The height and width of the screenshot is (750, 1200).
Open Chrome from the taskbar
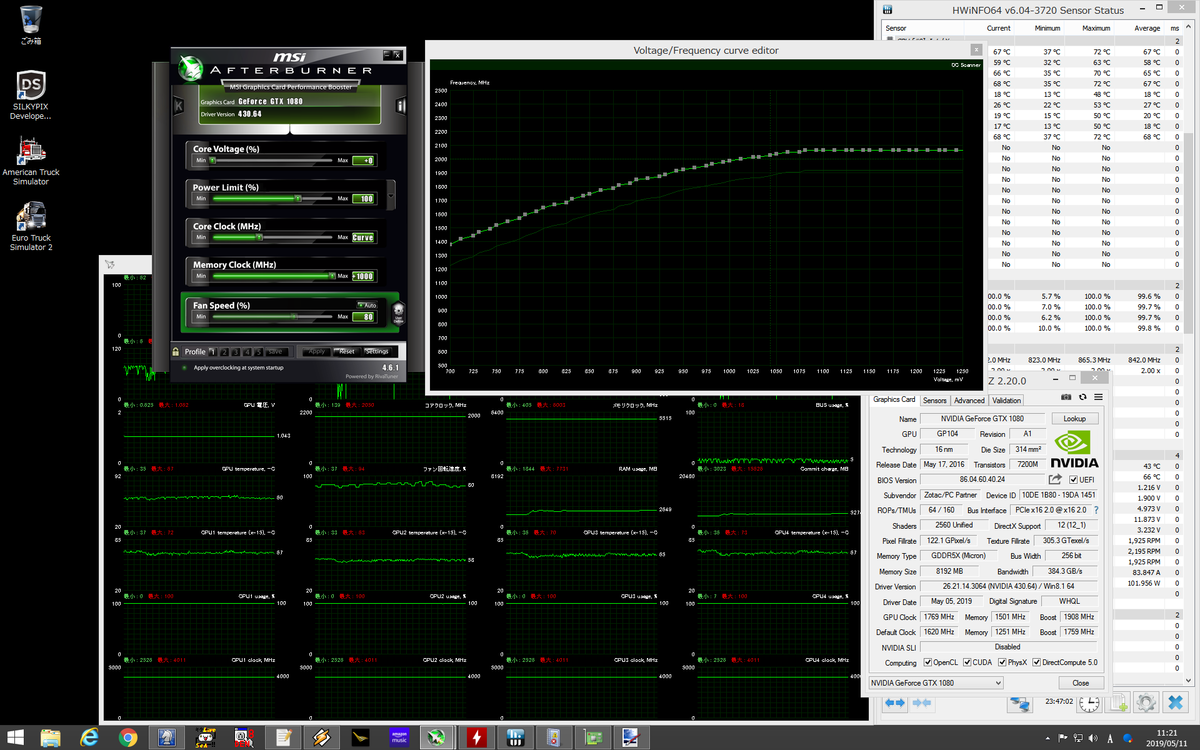pyautogui.click(x=128, y=737)
